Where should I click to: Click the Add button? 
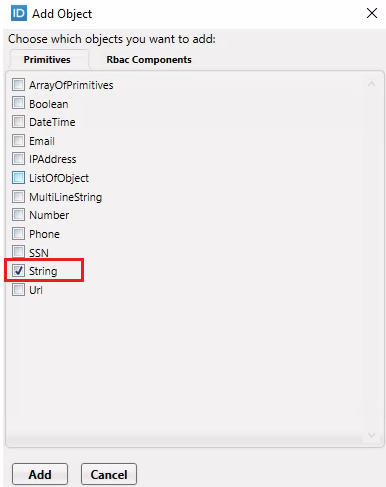(x=40, y=474)
